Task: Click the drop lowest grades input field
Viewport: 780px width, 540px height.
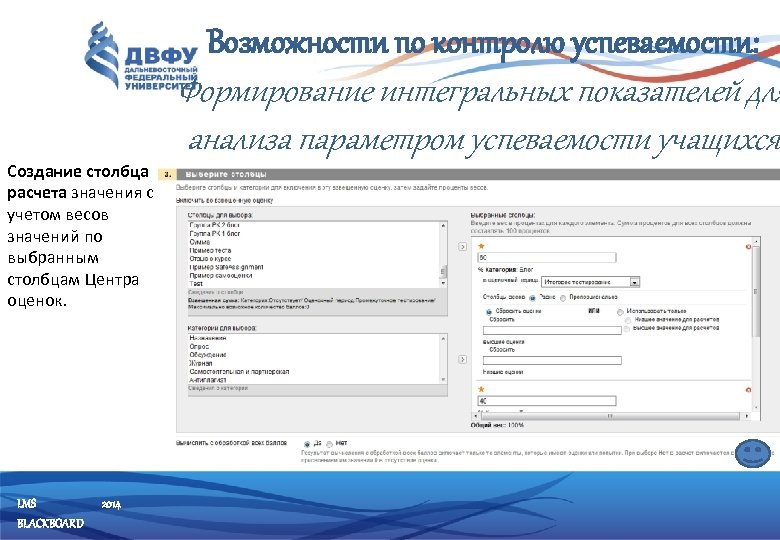Action: tap(552, 360)
